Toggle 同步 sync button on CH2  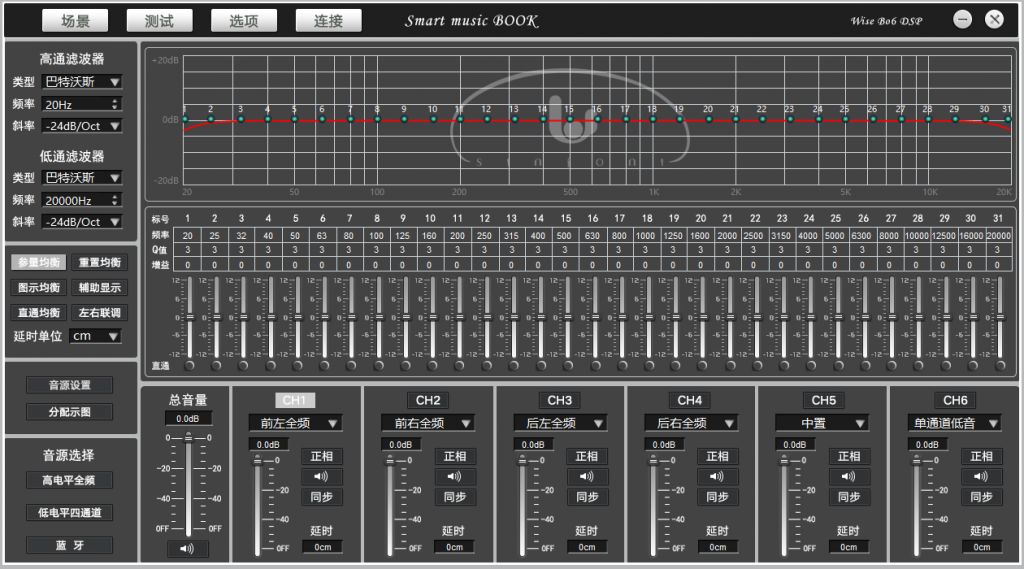tap(455, 496)
